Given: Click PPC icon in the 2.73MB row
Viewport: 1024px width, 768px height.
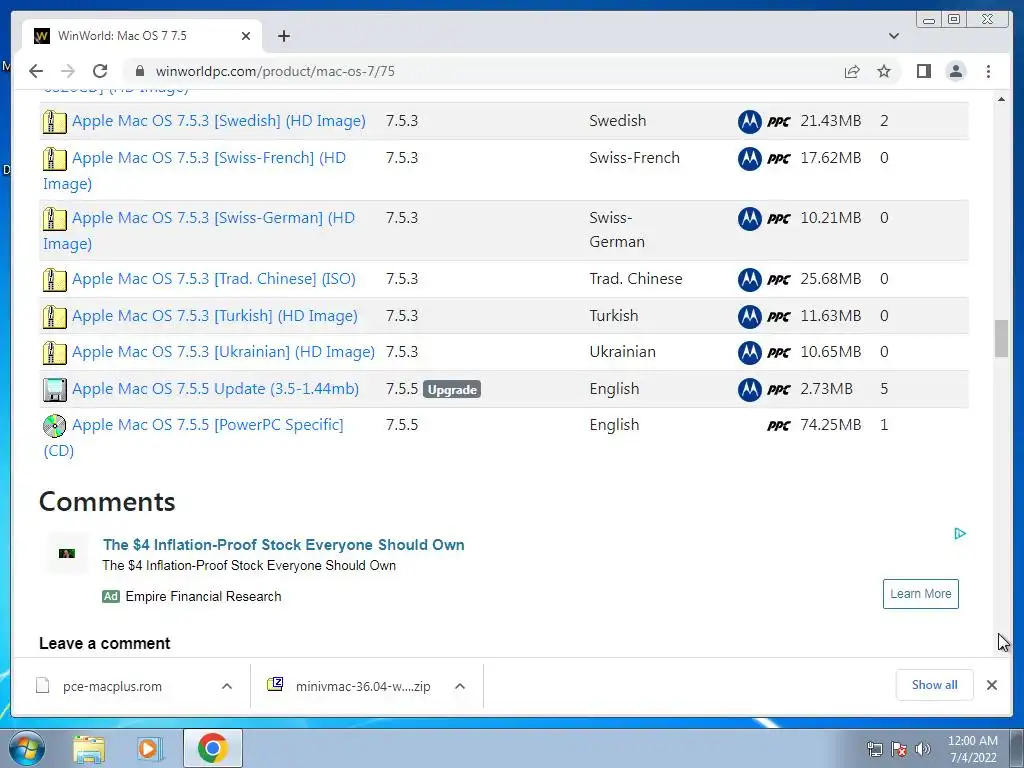Looking at the screenshot, I should click(x=778, y=390).
